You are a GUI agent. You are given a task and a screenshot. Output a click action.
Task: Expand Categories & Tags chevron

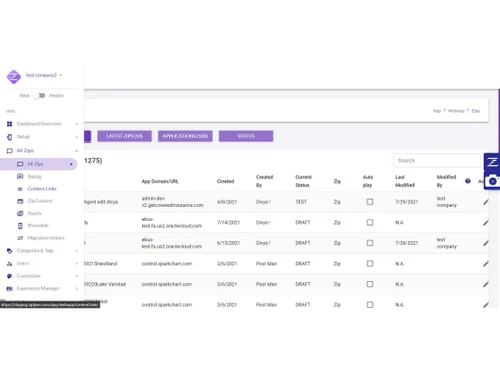pyautogui.click(x=76, y=251)
